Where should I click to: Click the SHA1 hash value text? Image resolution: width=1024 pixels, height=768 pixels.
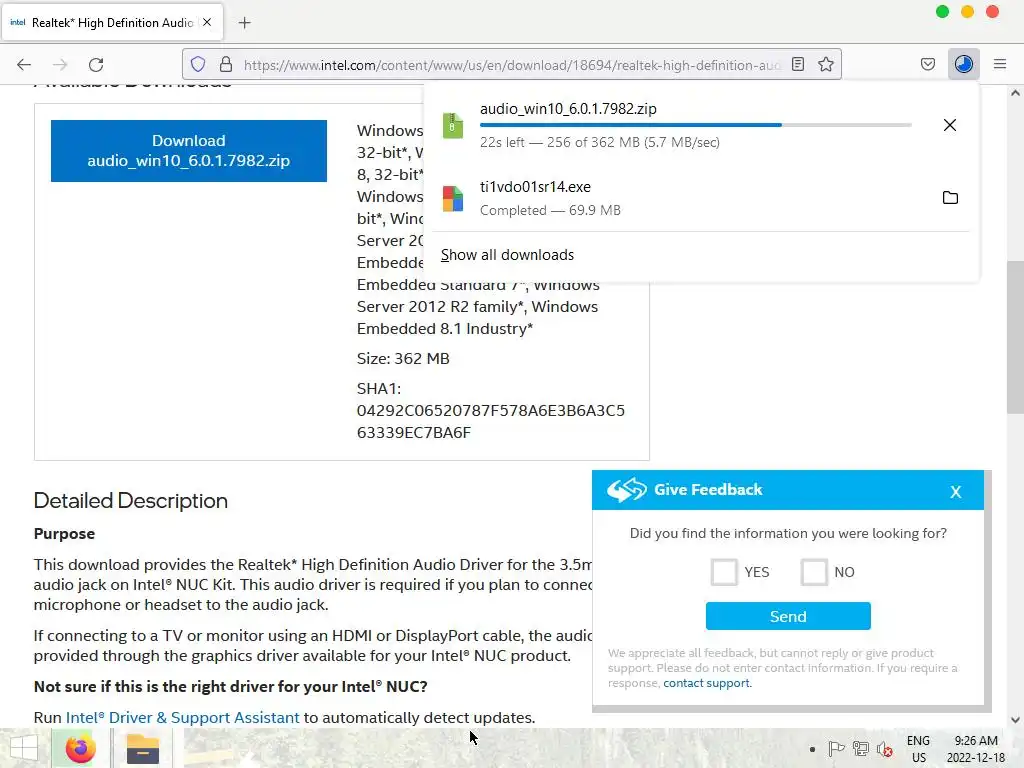point(490,421)
